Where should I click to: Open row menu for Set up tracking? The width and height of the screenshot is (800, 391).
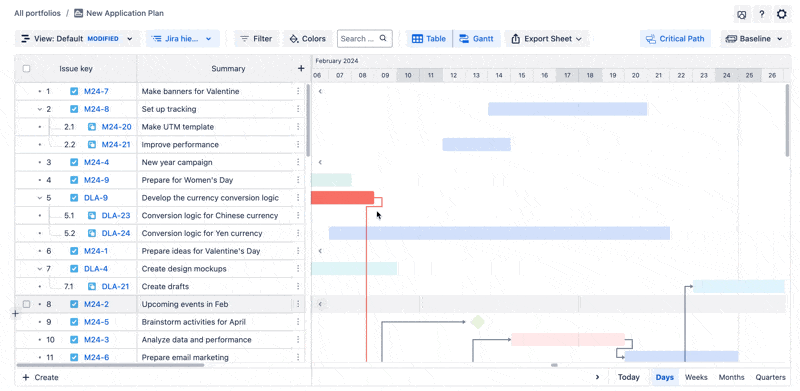point(298,109)
